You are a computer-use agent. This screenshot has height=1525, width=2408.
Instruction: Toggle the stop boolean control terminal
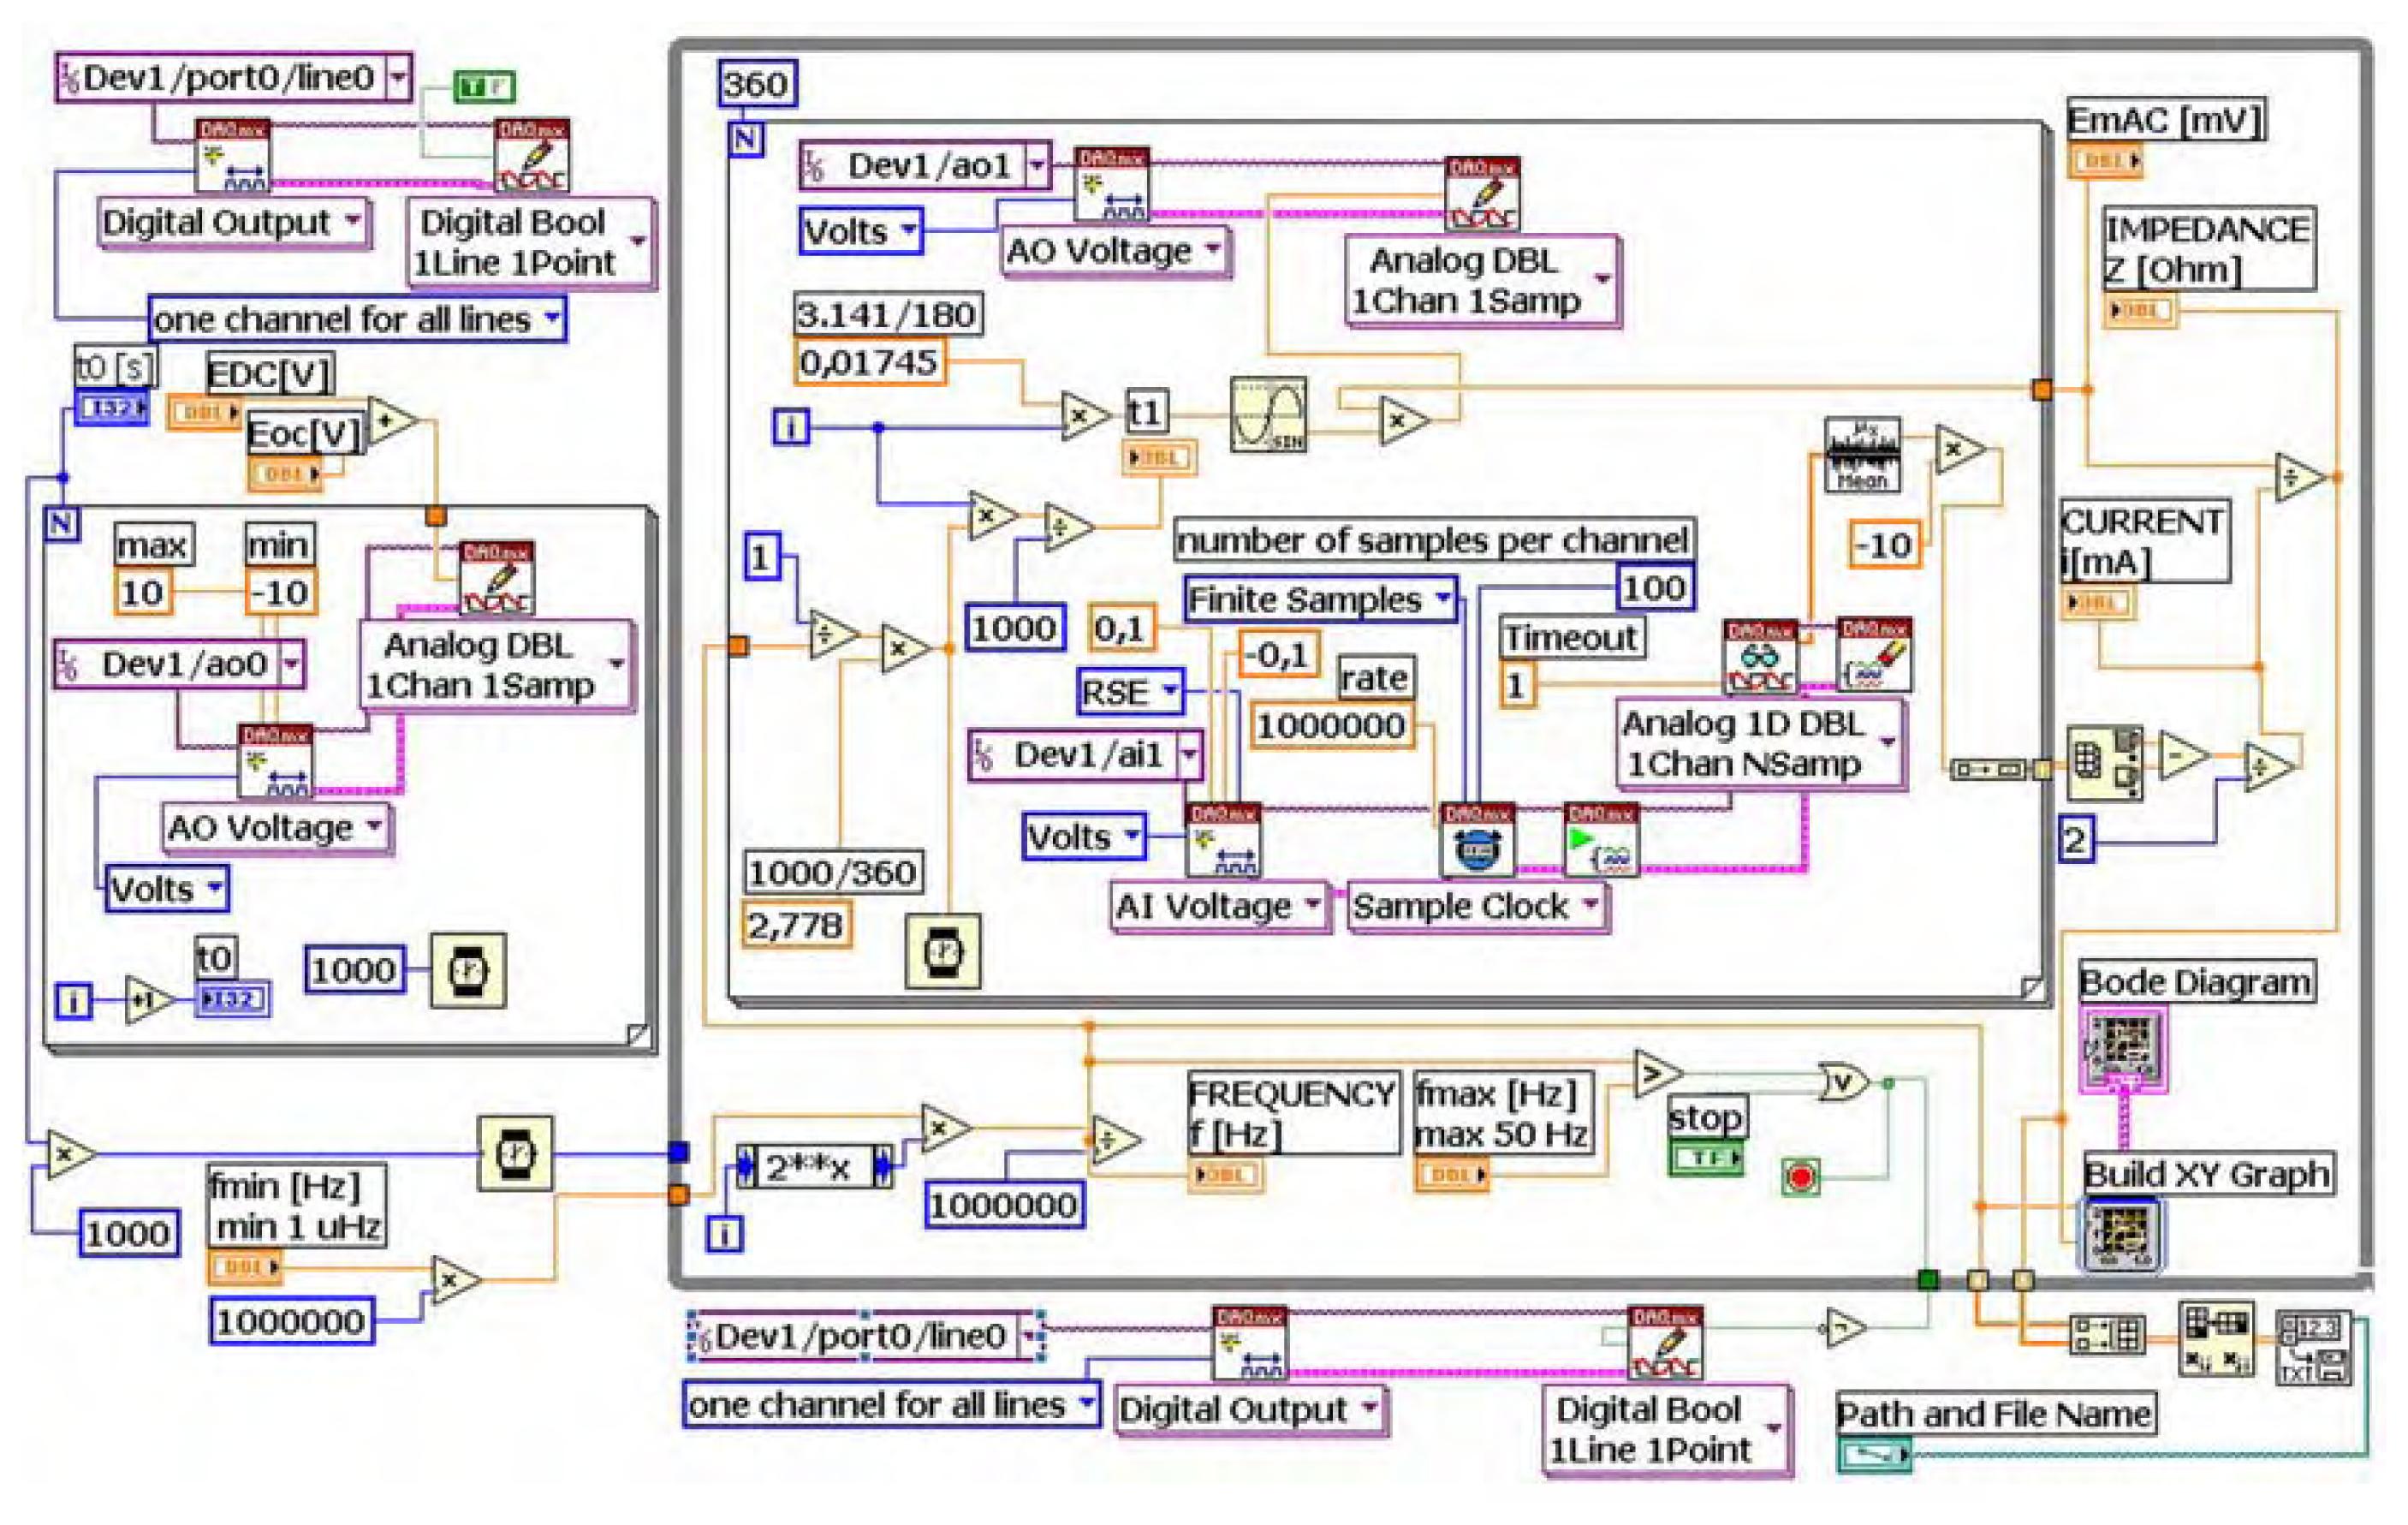point(1706,1158)
